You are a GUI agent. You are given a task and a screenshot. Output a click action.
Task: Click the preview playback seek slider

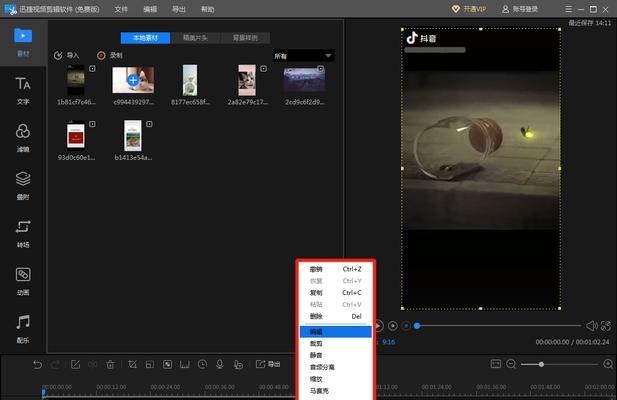[x=499, y=326]
